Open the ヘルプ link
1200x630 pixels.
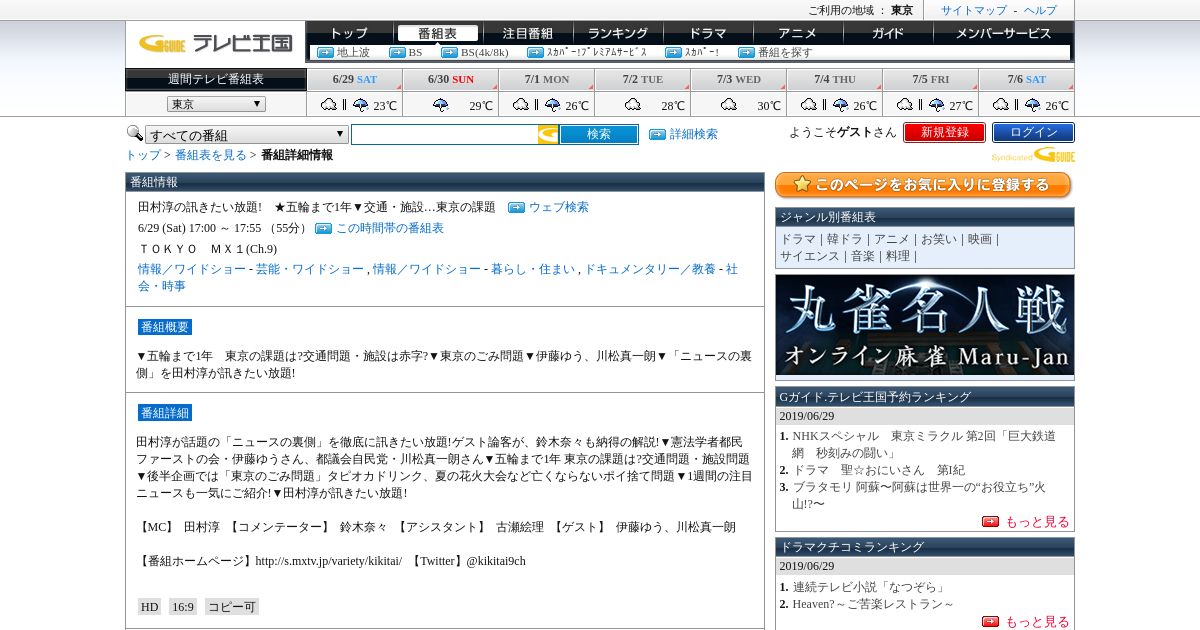point(1040,10)
